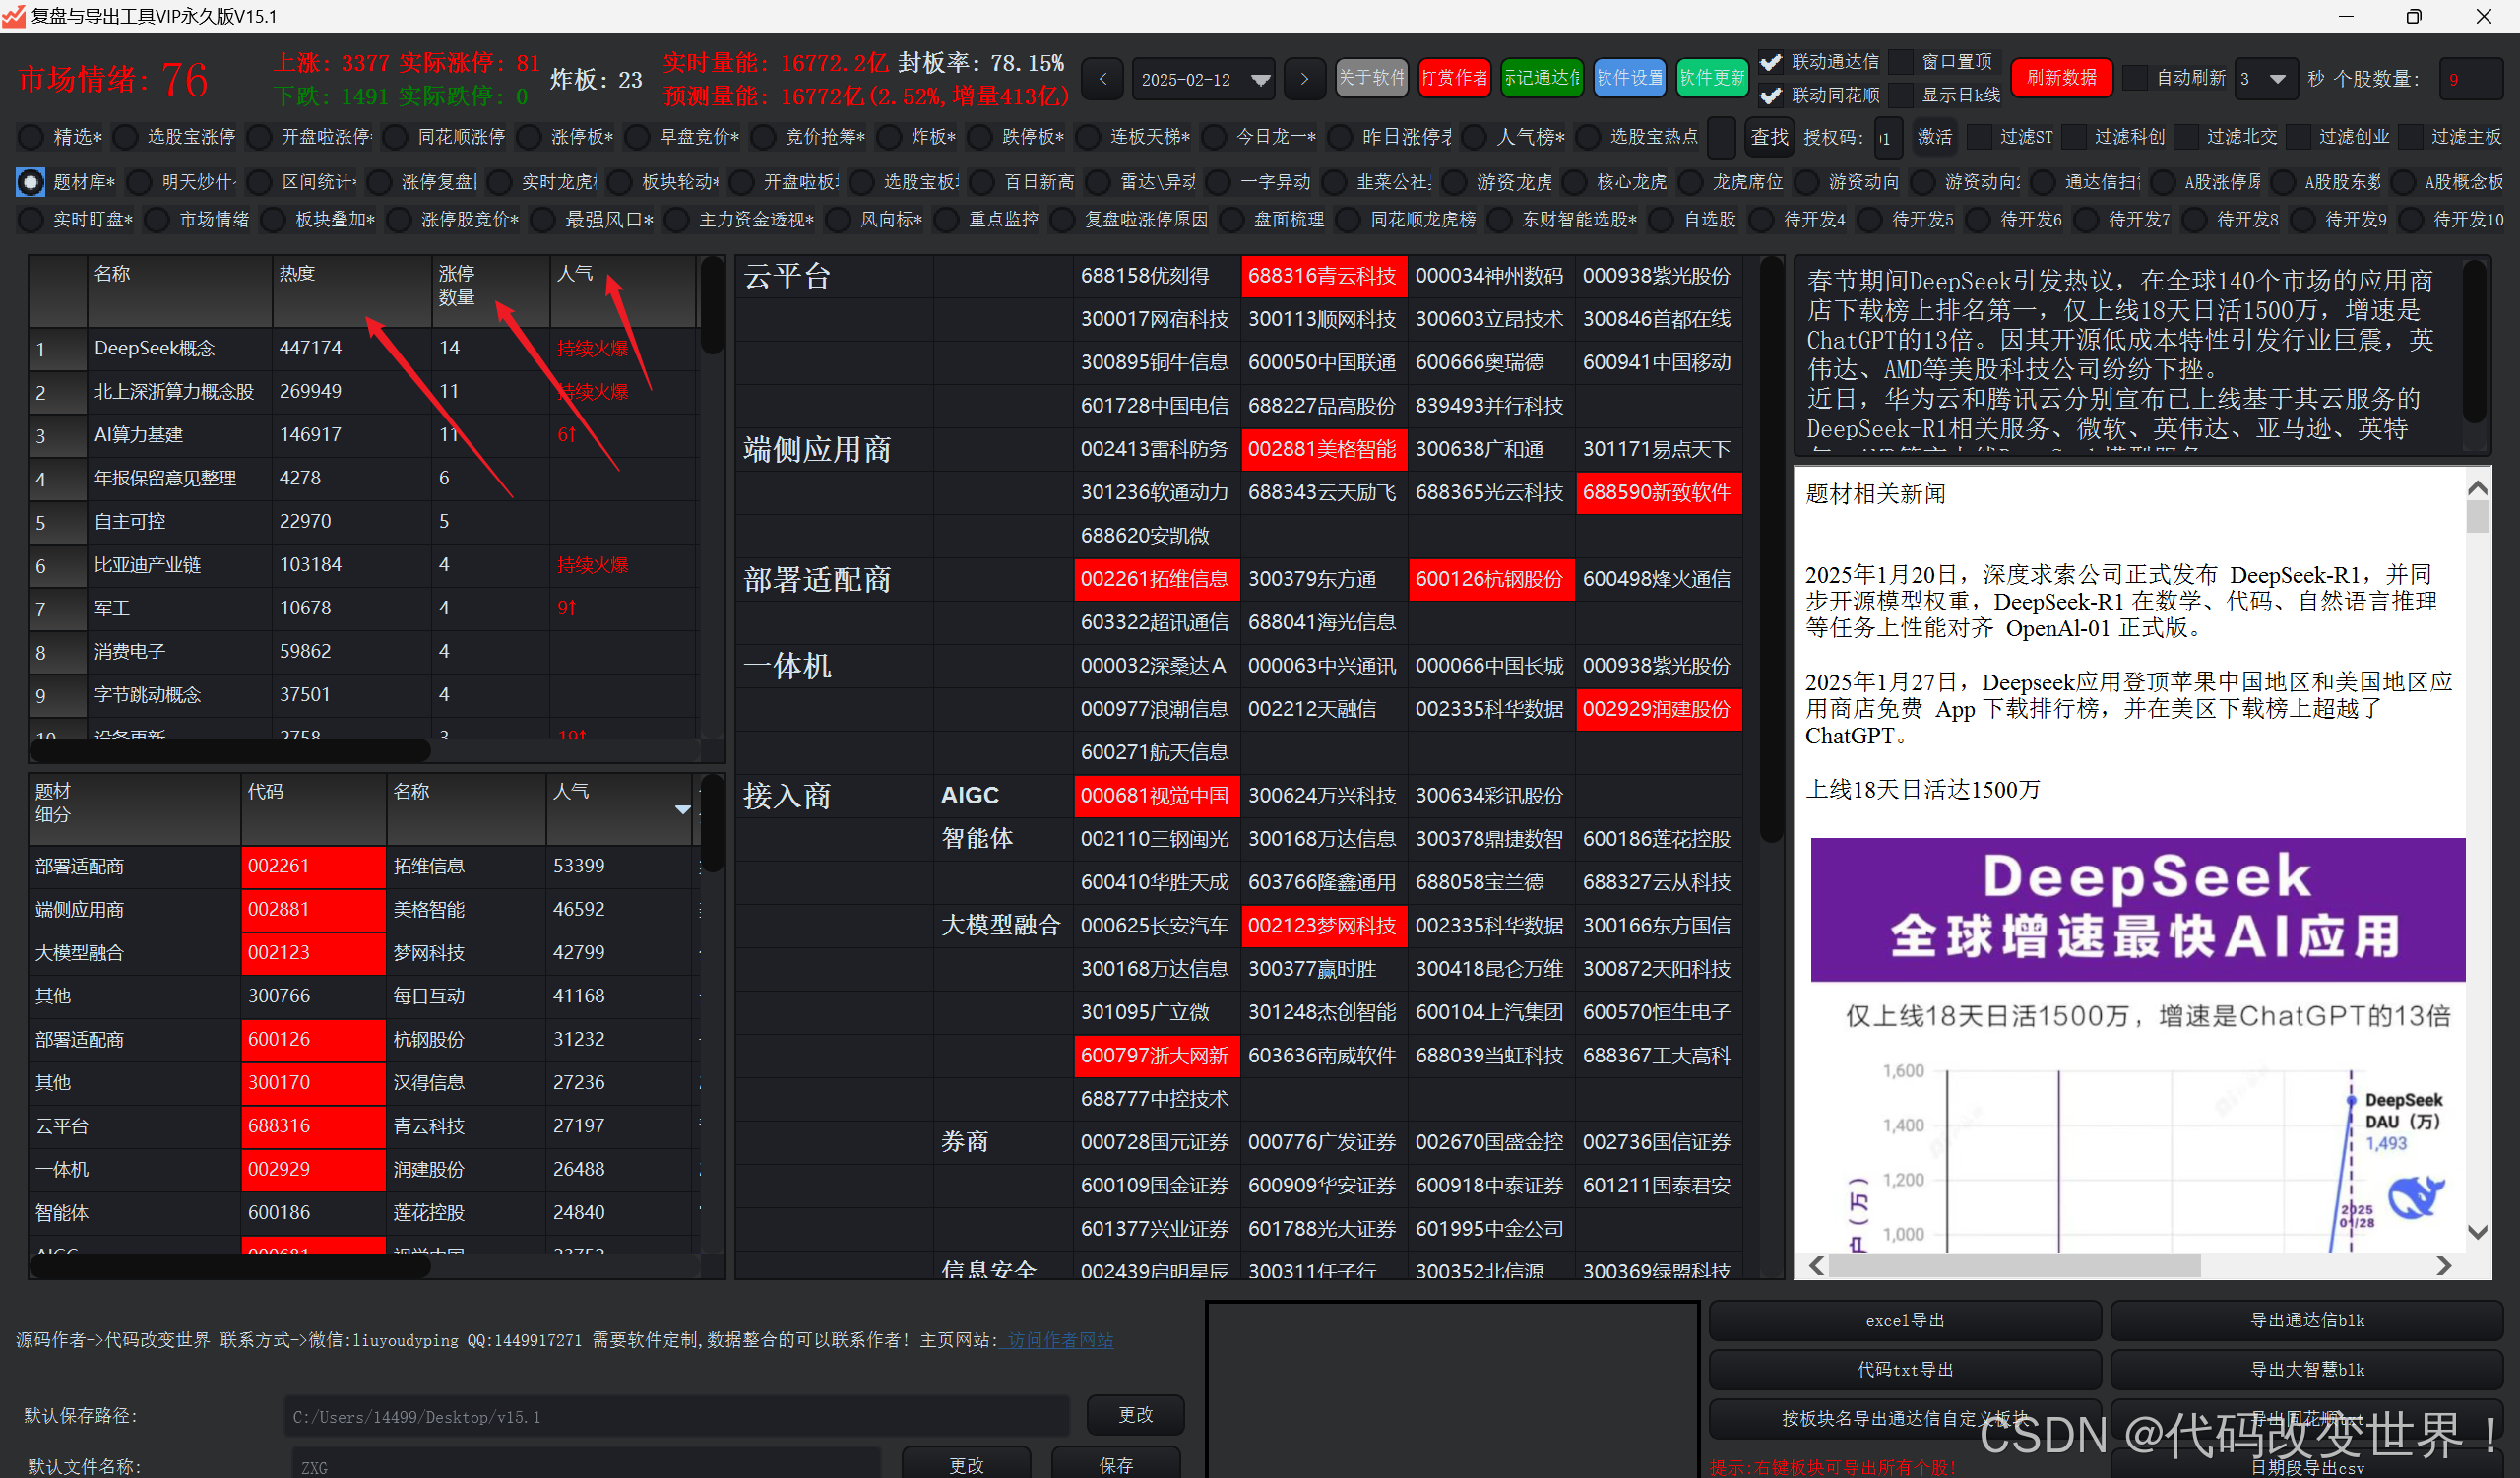Click sort arrow in lower 人气 column header

click(x=683, y=809)
